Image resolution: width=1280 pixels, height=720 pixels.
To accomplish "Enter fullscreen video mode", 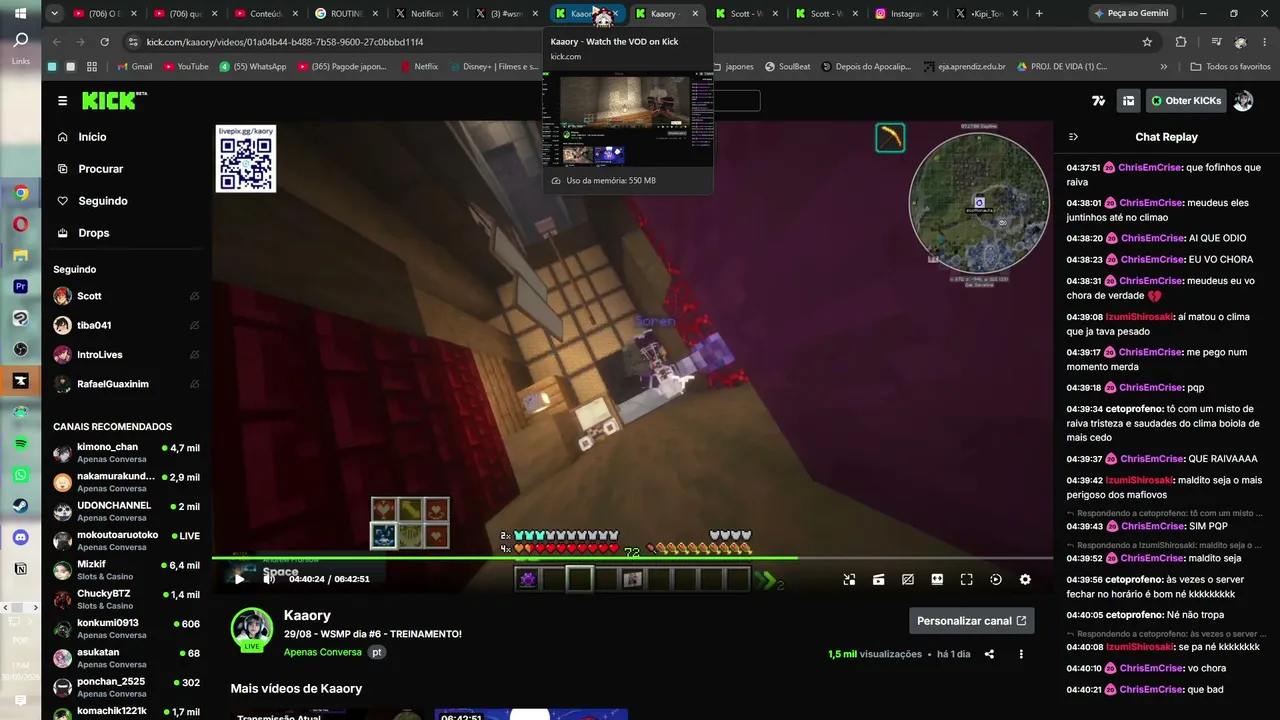I will (967, 579).
